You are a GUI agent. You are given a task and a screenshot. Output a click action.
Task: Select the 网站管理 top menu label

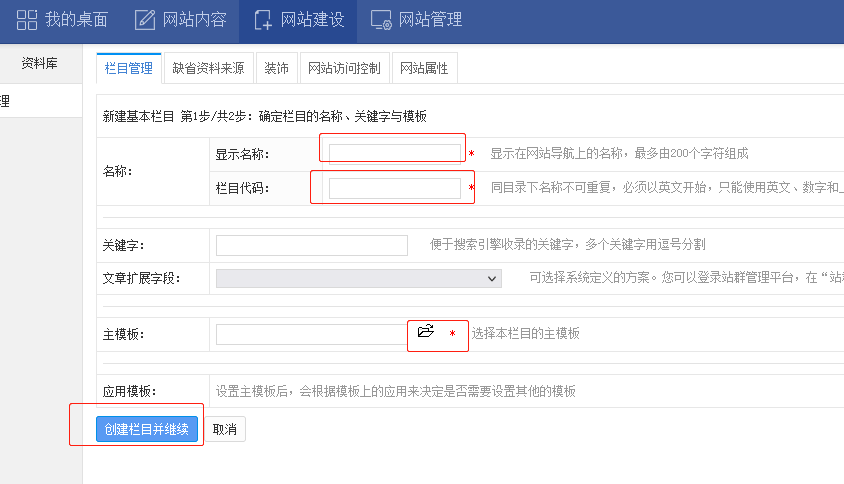(x=430, y=19)
